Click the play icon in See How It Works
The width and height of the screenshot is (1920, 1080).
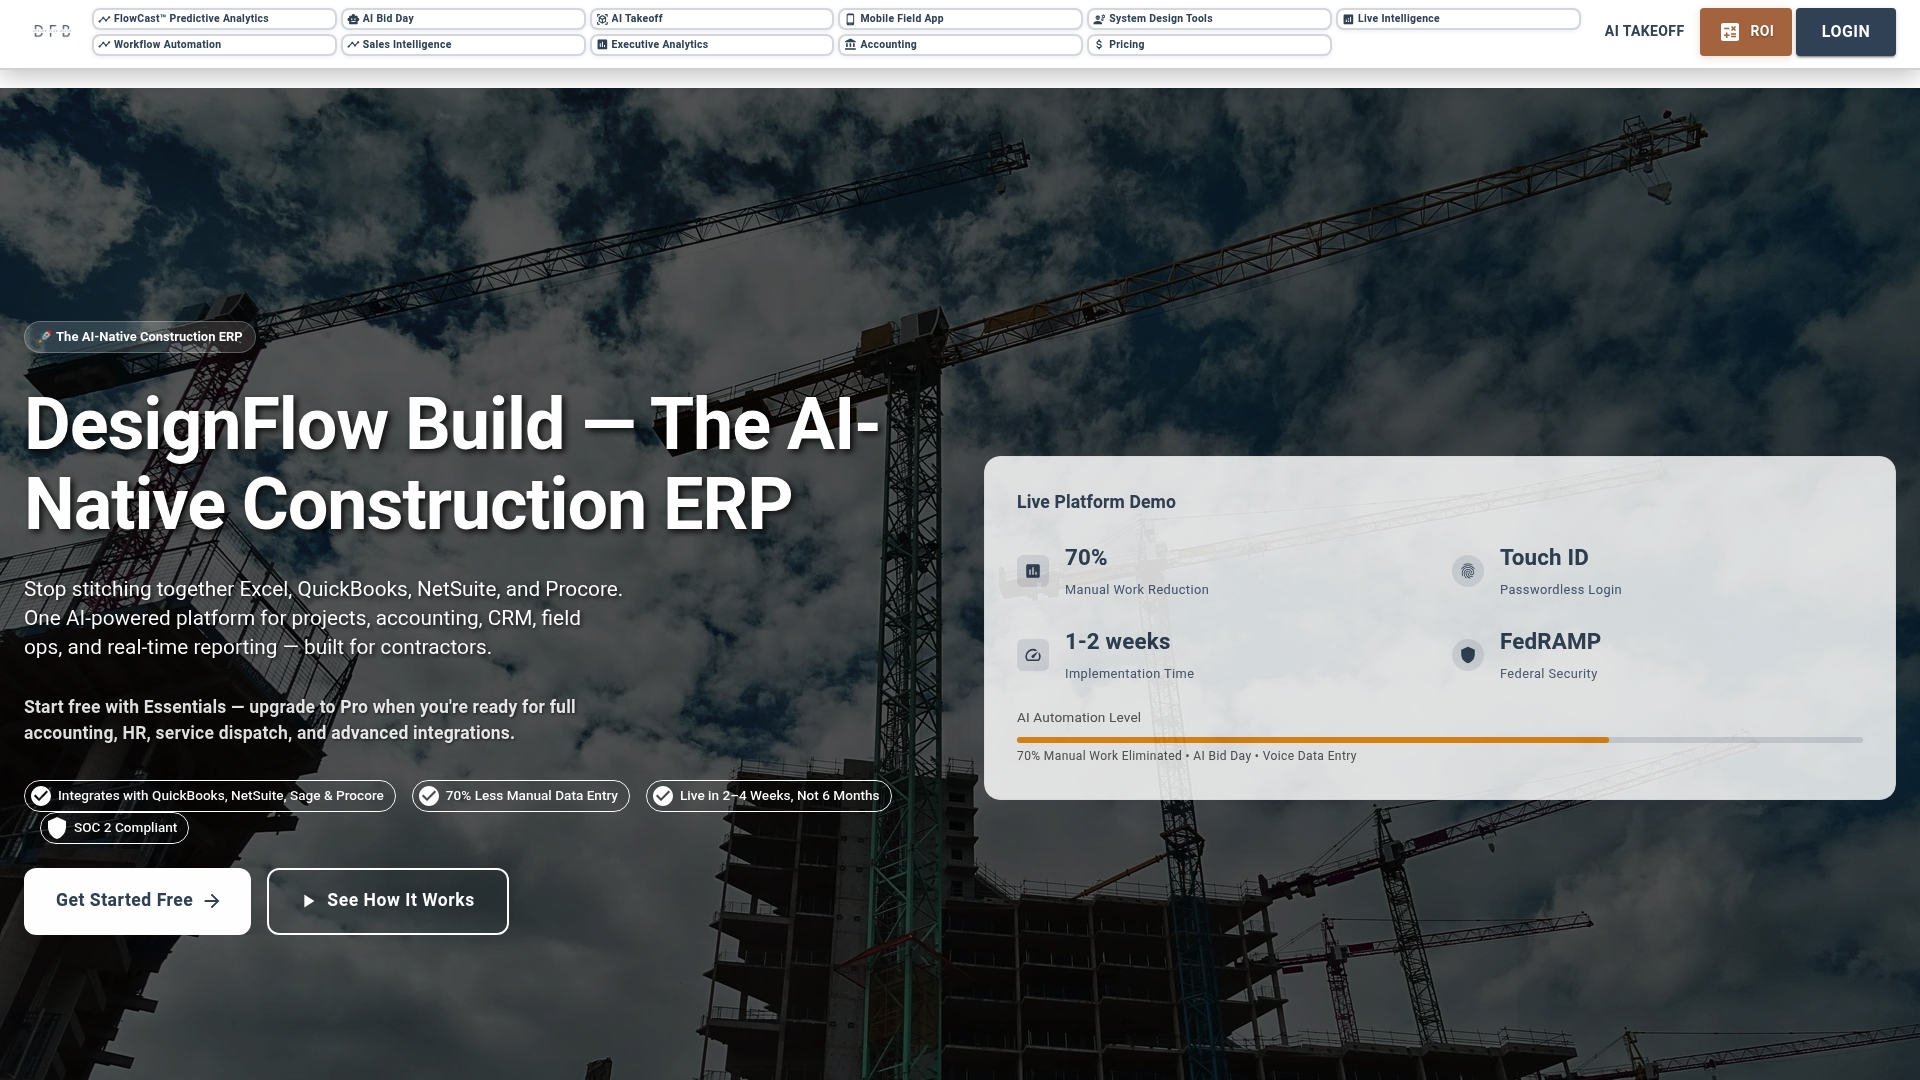[309, 901]
